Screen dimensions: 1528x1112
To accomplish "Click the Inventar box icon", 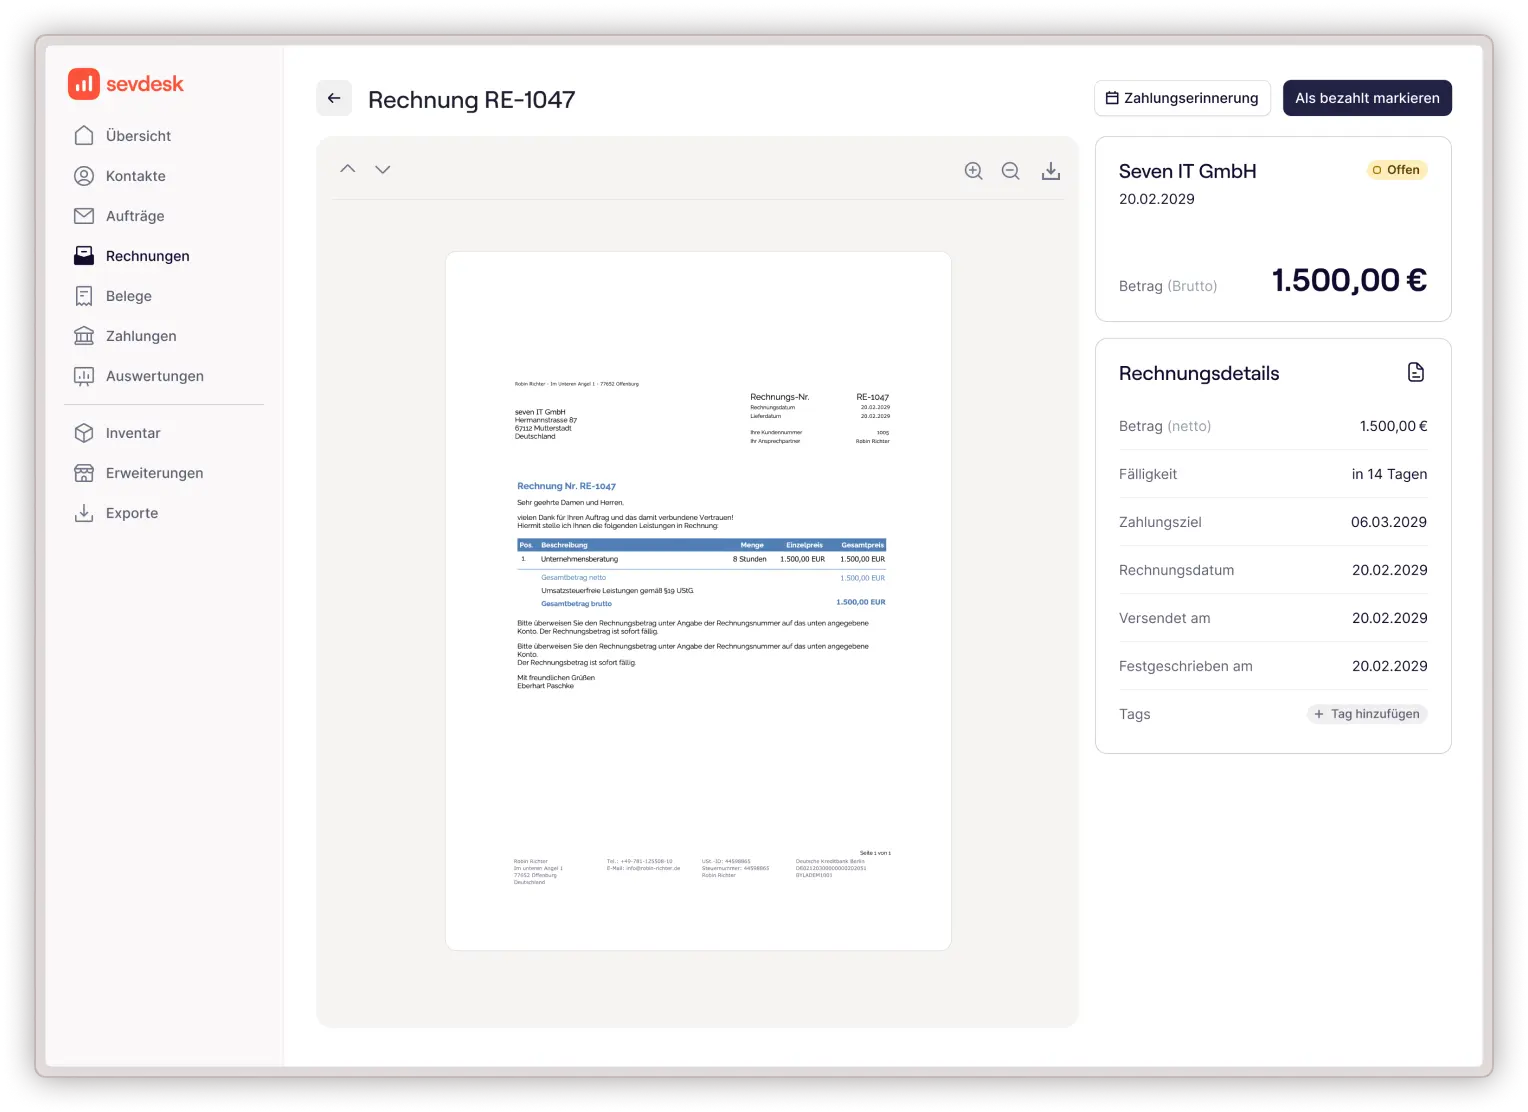I will 84,433.
